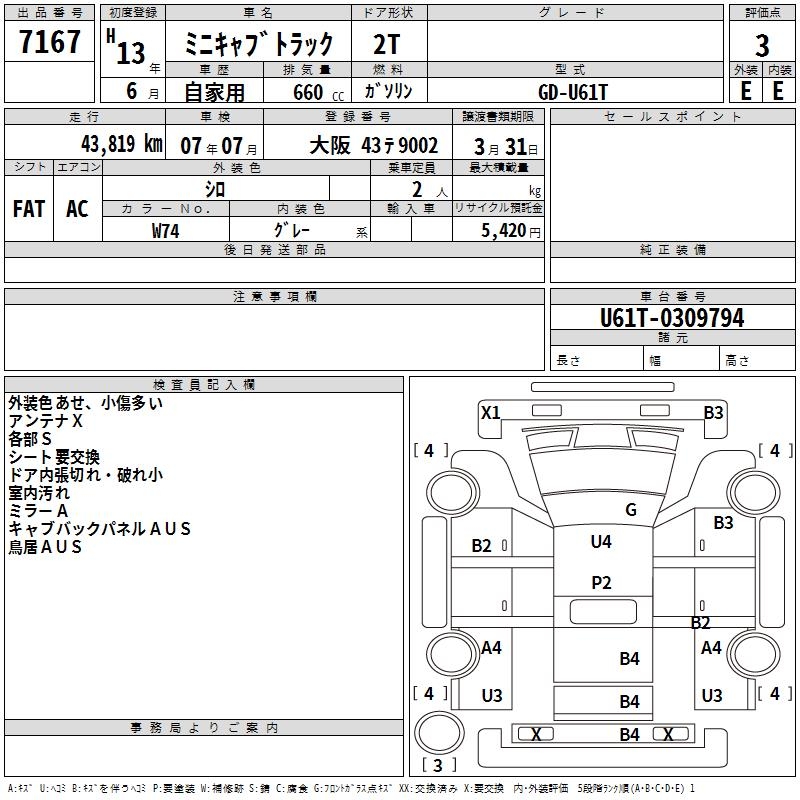Click the 検査員記入欄 header
The width and height of the screenshot is (800, 800).
(204, 385)
